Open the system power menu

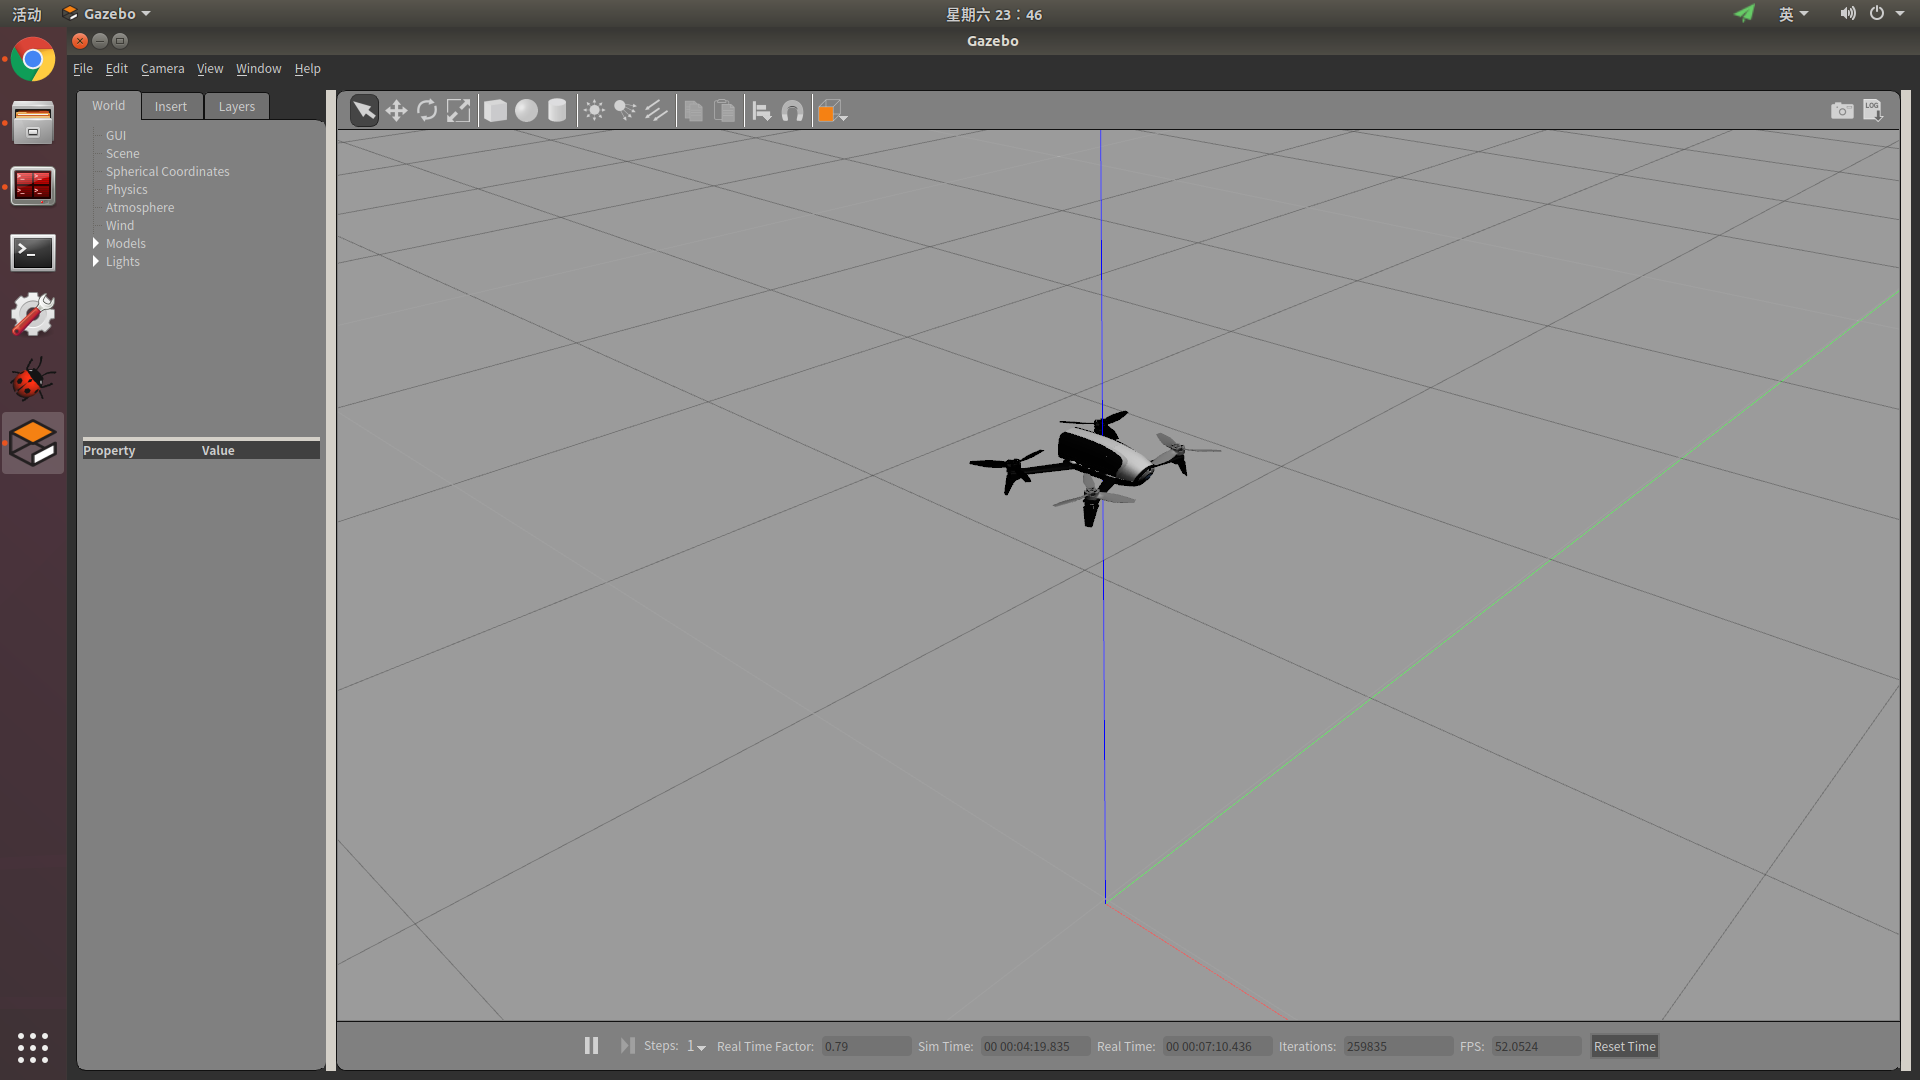coord(1886,14)
